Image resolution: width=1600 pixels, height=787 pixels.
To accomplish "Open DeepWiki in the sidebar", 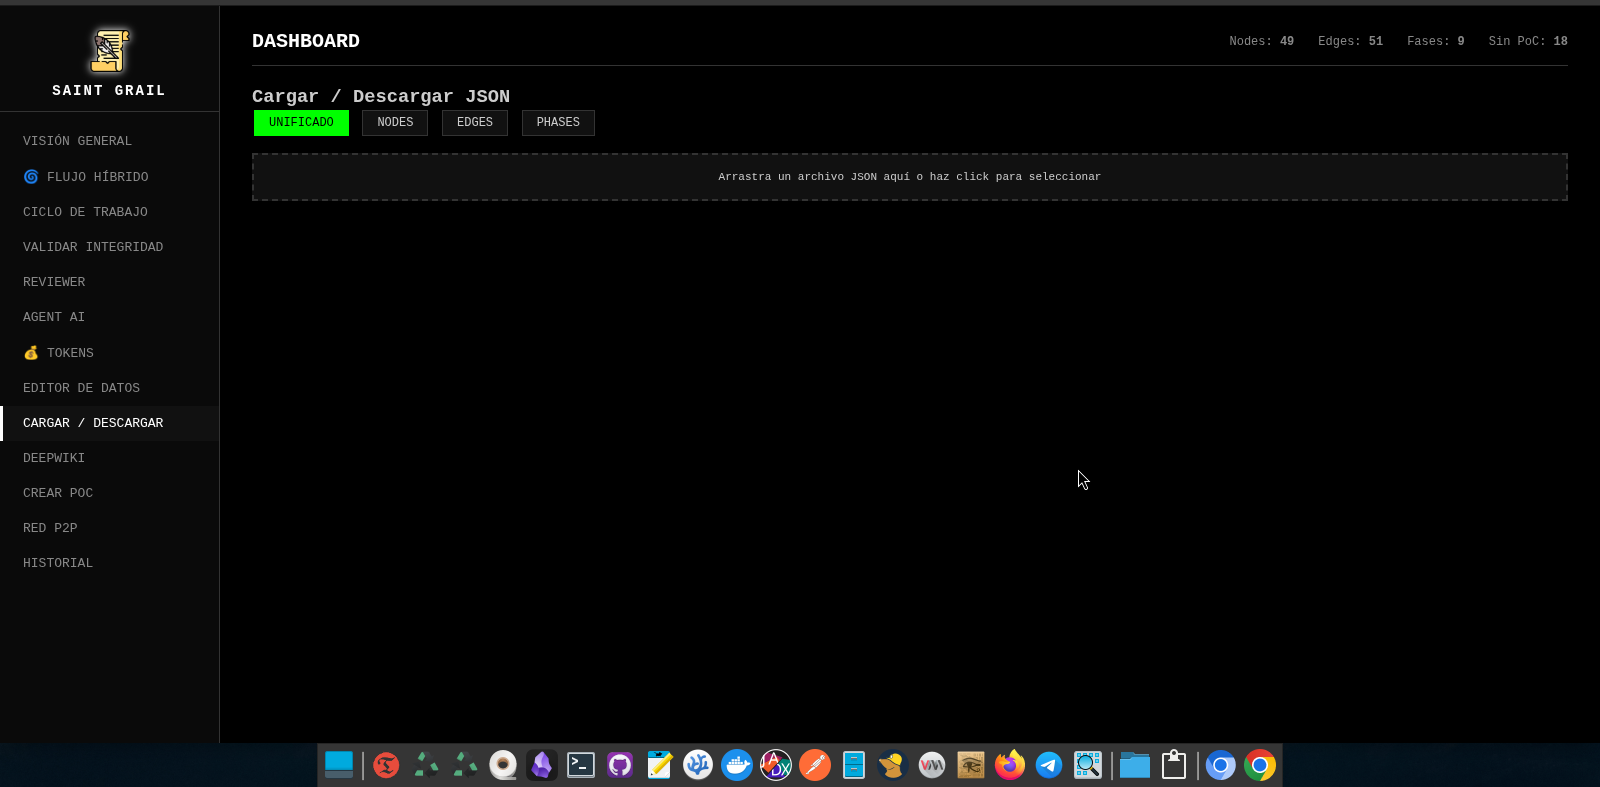I will tap(110, 458).
